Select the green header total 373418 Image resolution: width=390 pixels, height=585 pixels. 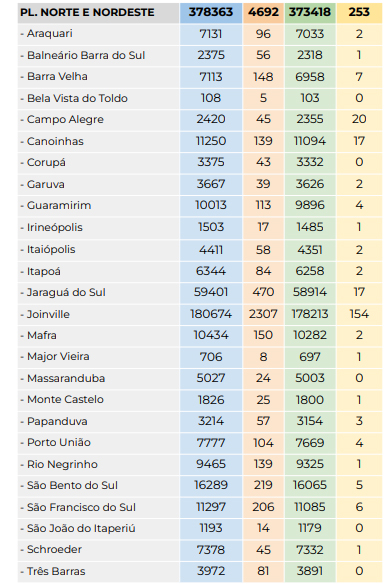point(310,12)
